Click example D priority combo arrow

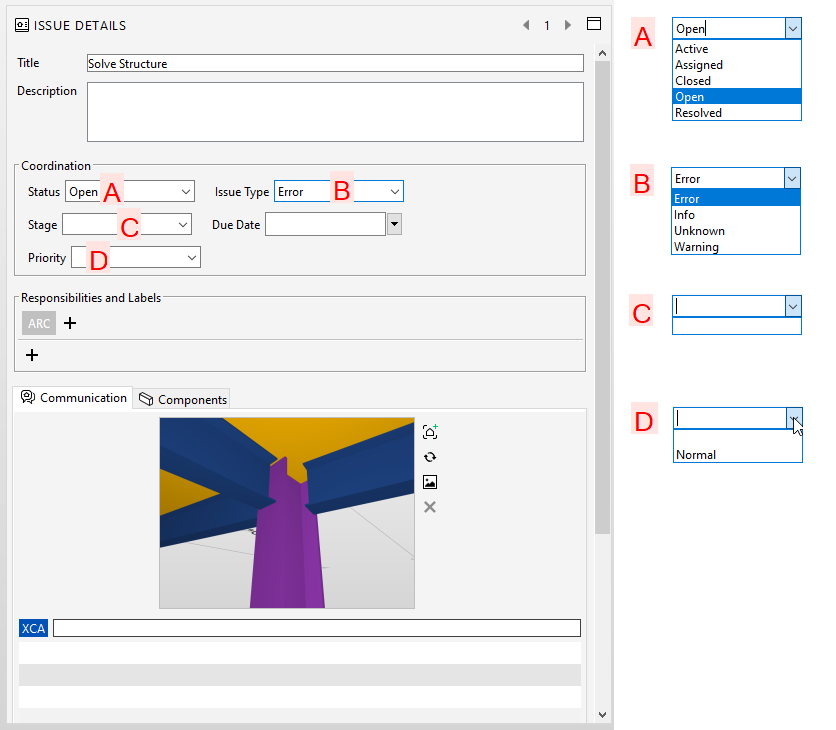794,418
